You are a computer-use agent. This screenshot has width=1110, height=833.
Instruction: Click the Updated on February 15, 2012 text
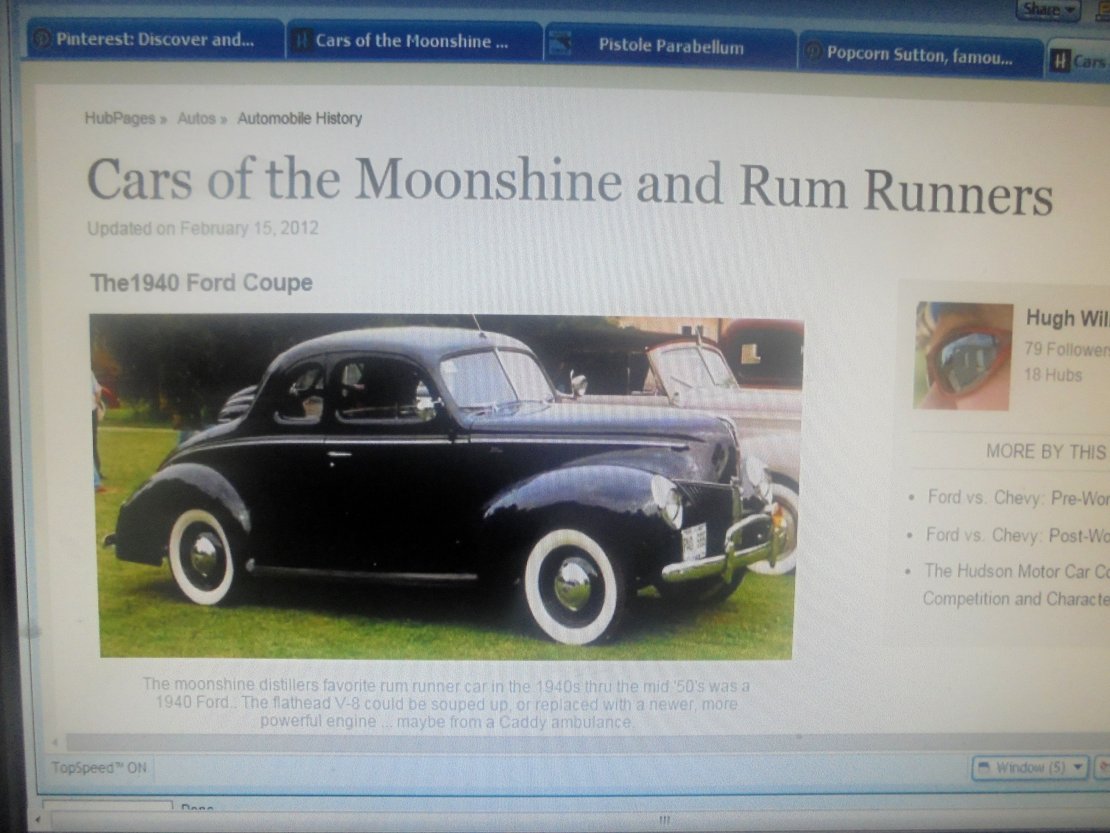pos(202,228)
